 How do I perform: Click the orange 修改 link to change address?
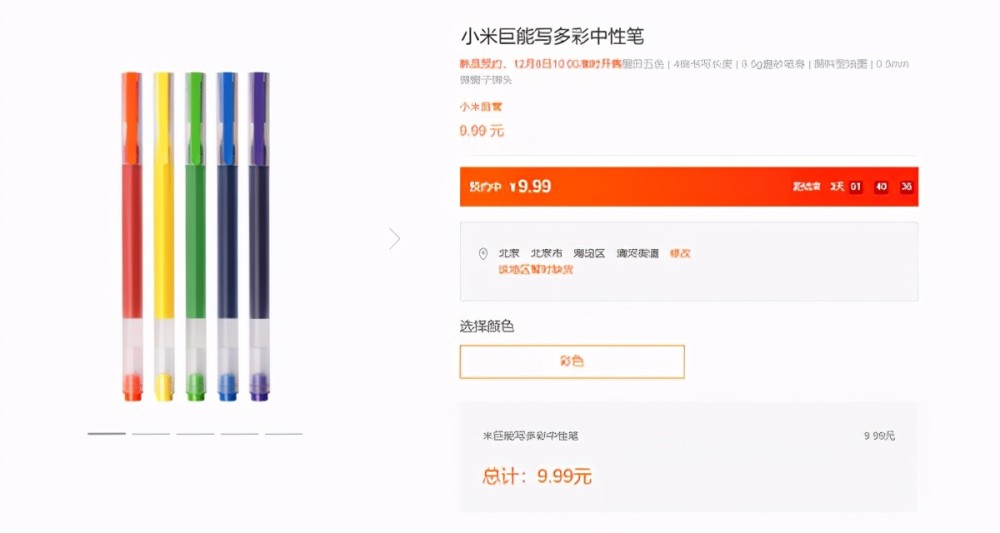click(x=680, y=253)
